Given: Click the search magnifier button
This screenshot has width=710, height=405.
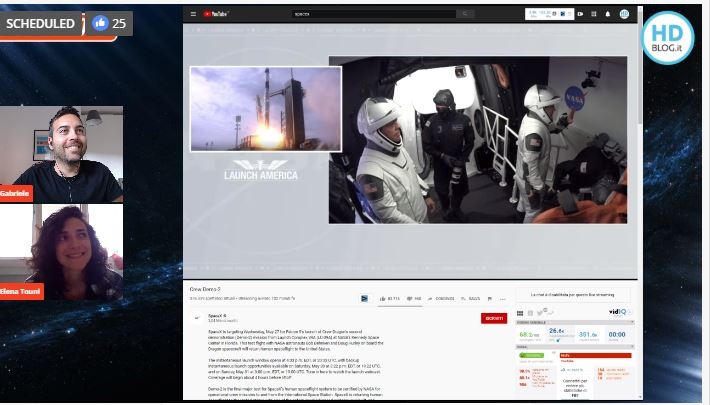Looking at the screenshot, I should [465, 14].
